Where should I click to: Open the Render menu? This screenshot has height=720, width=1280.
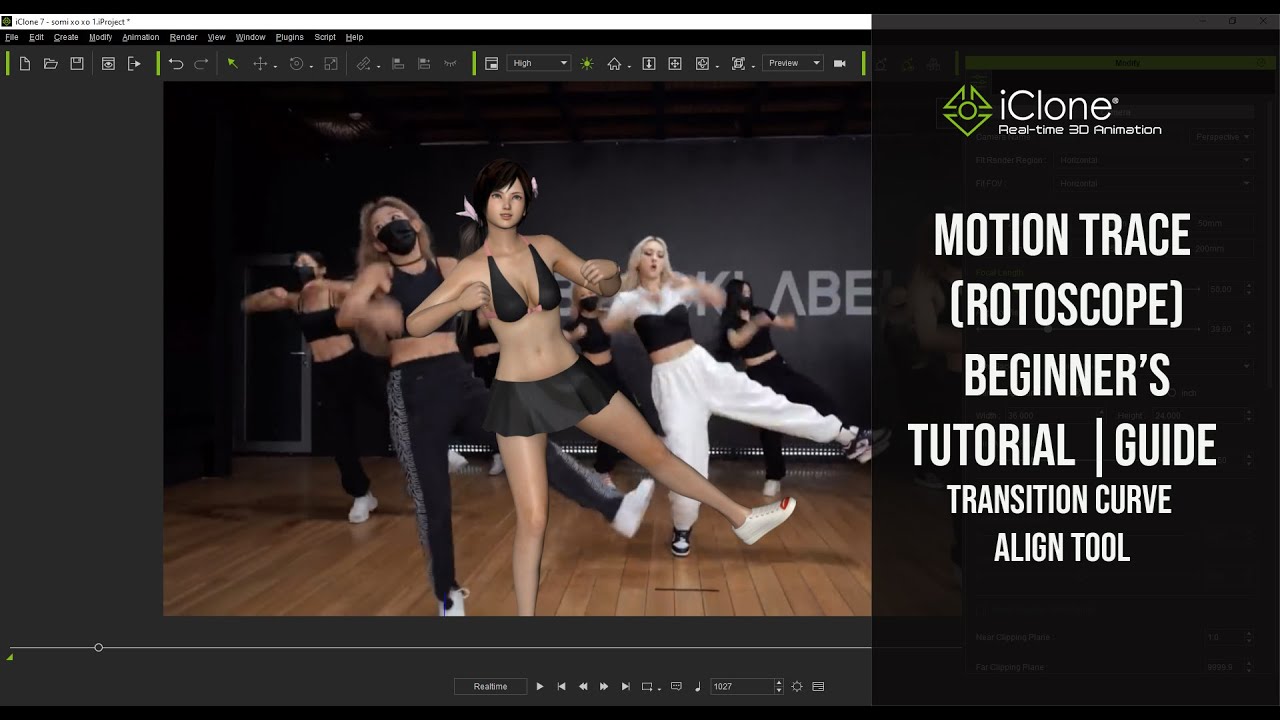(184, 37)
